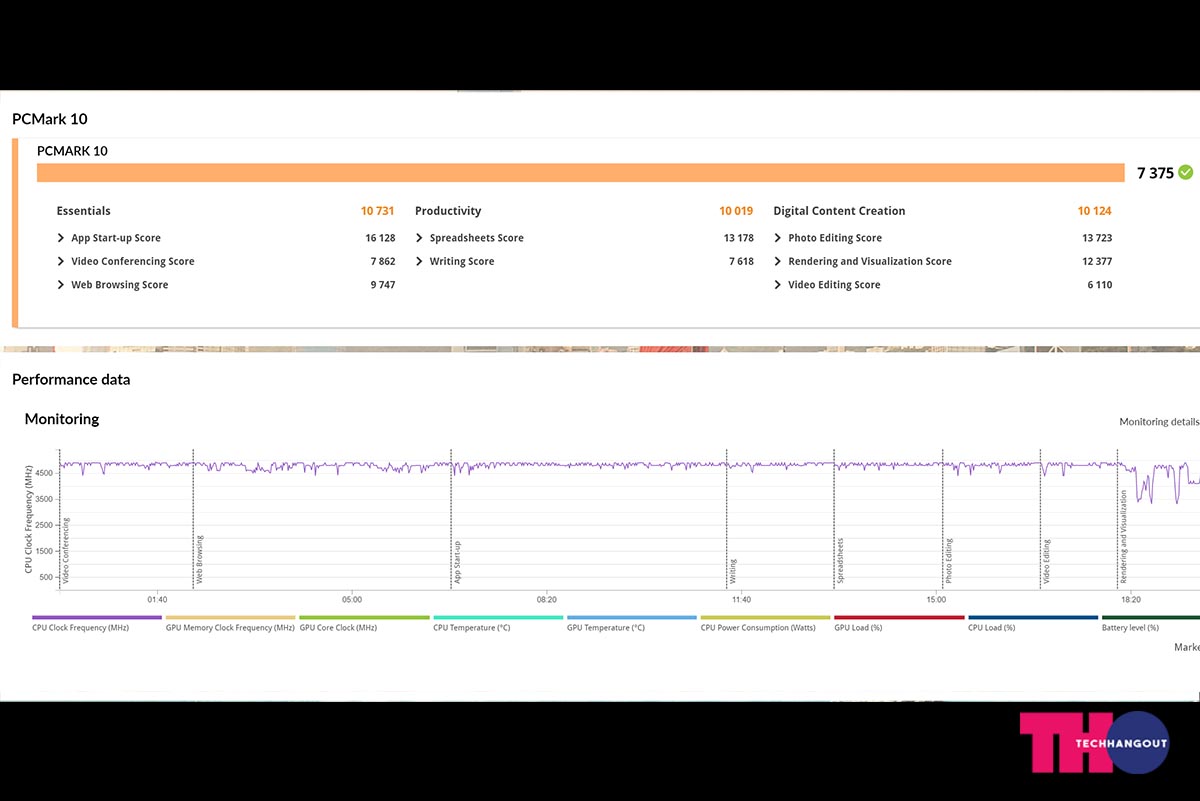Screen dimensions: 1200x801
Task: Click the Performance data heading
Action: (x=71, y=380)
